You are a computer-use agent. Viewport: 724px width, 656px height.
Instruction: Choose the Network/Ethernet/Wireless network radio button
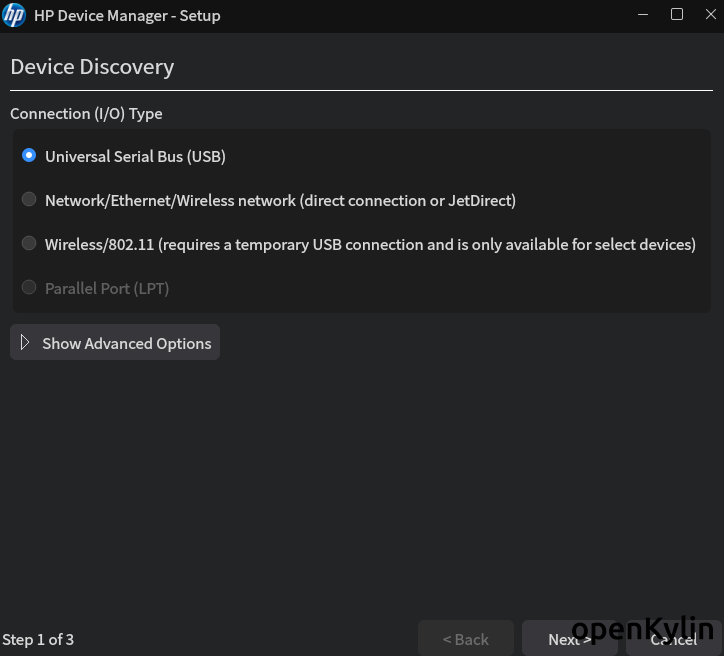tap(29, 200)
